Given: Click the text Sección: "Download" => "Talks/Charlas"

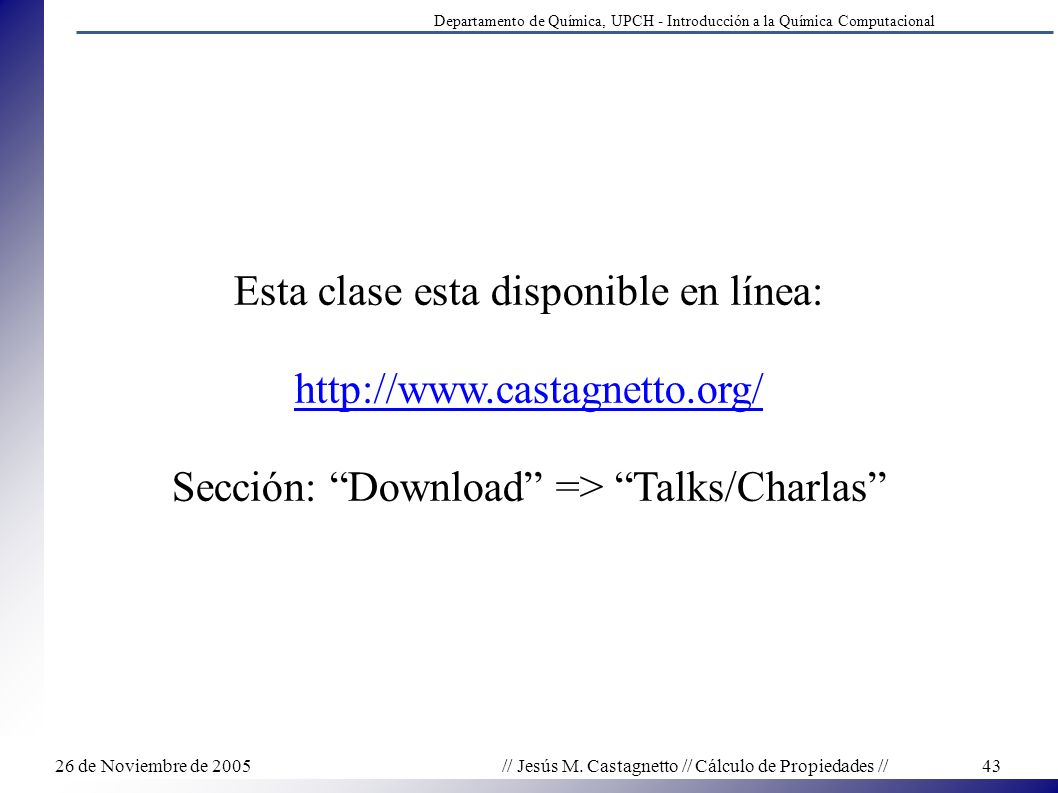Looking at the screenshot, I should coord(529,487).
